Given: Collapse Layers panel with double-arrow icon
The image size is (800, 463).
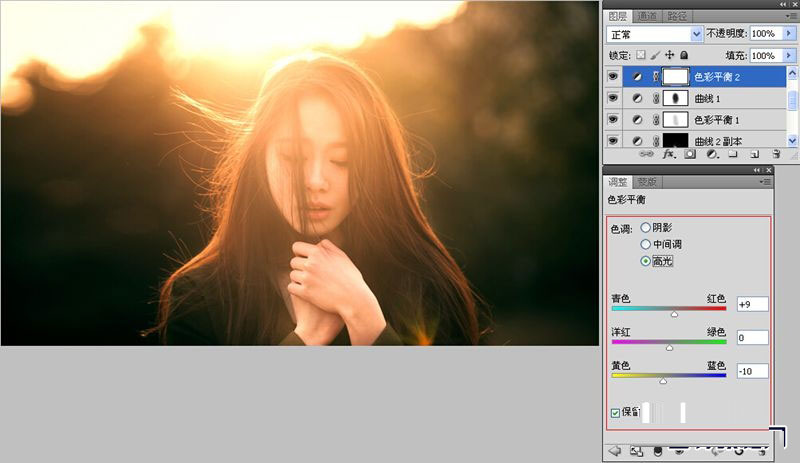Looking at the screenshot, I should [x=783, y=4].
